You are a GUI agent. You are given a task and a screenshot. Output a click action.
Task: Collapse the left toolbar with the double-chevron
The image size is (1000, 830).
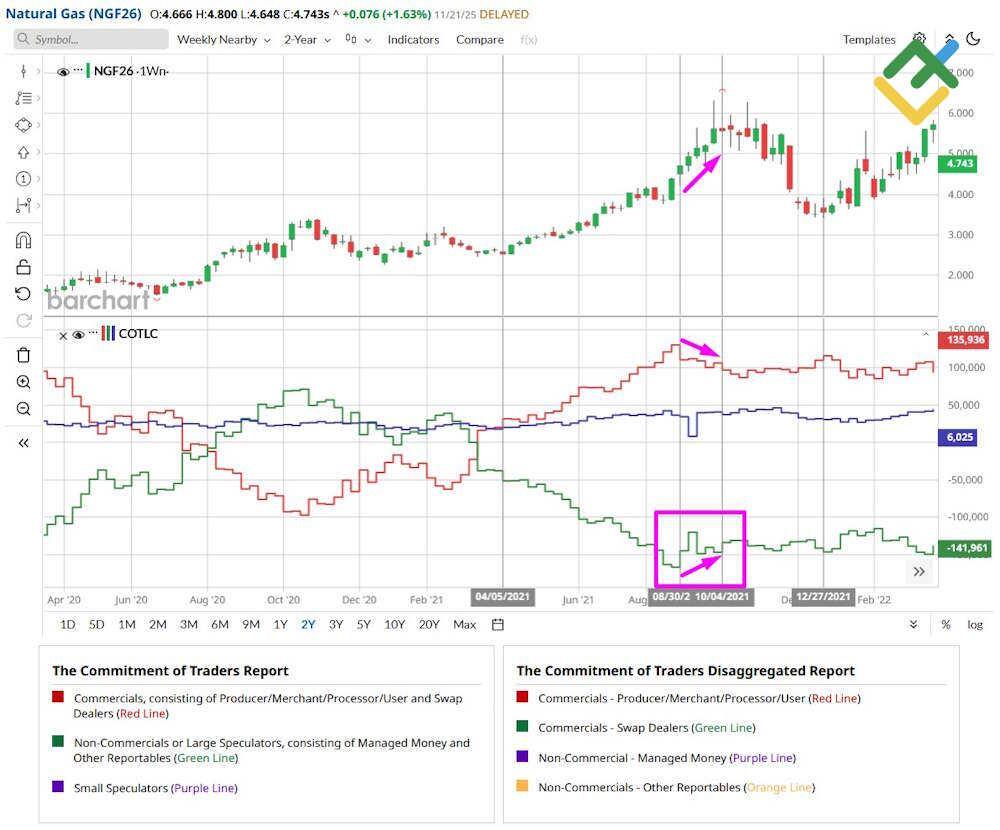click(x=22, y=442)
